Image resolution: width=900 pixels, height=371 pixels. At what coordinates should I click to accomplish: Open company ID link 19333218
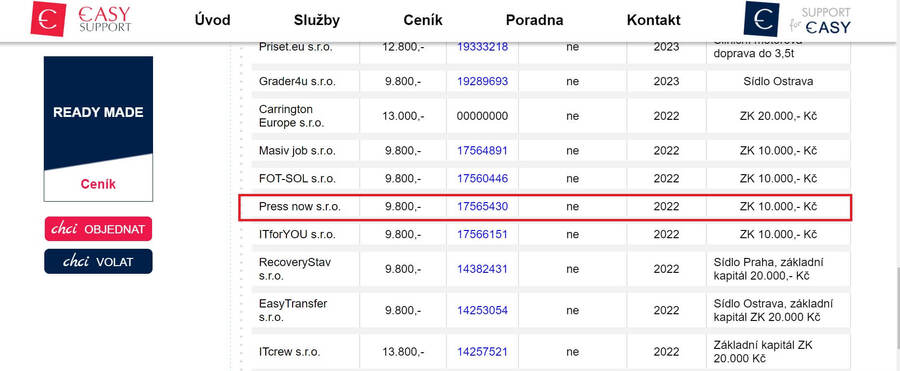tap(482, 47)
